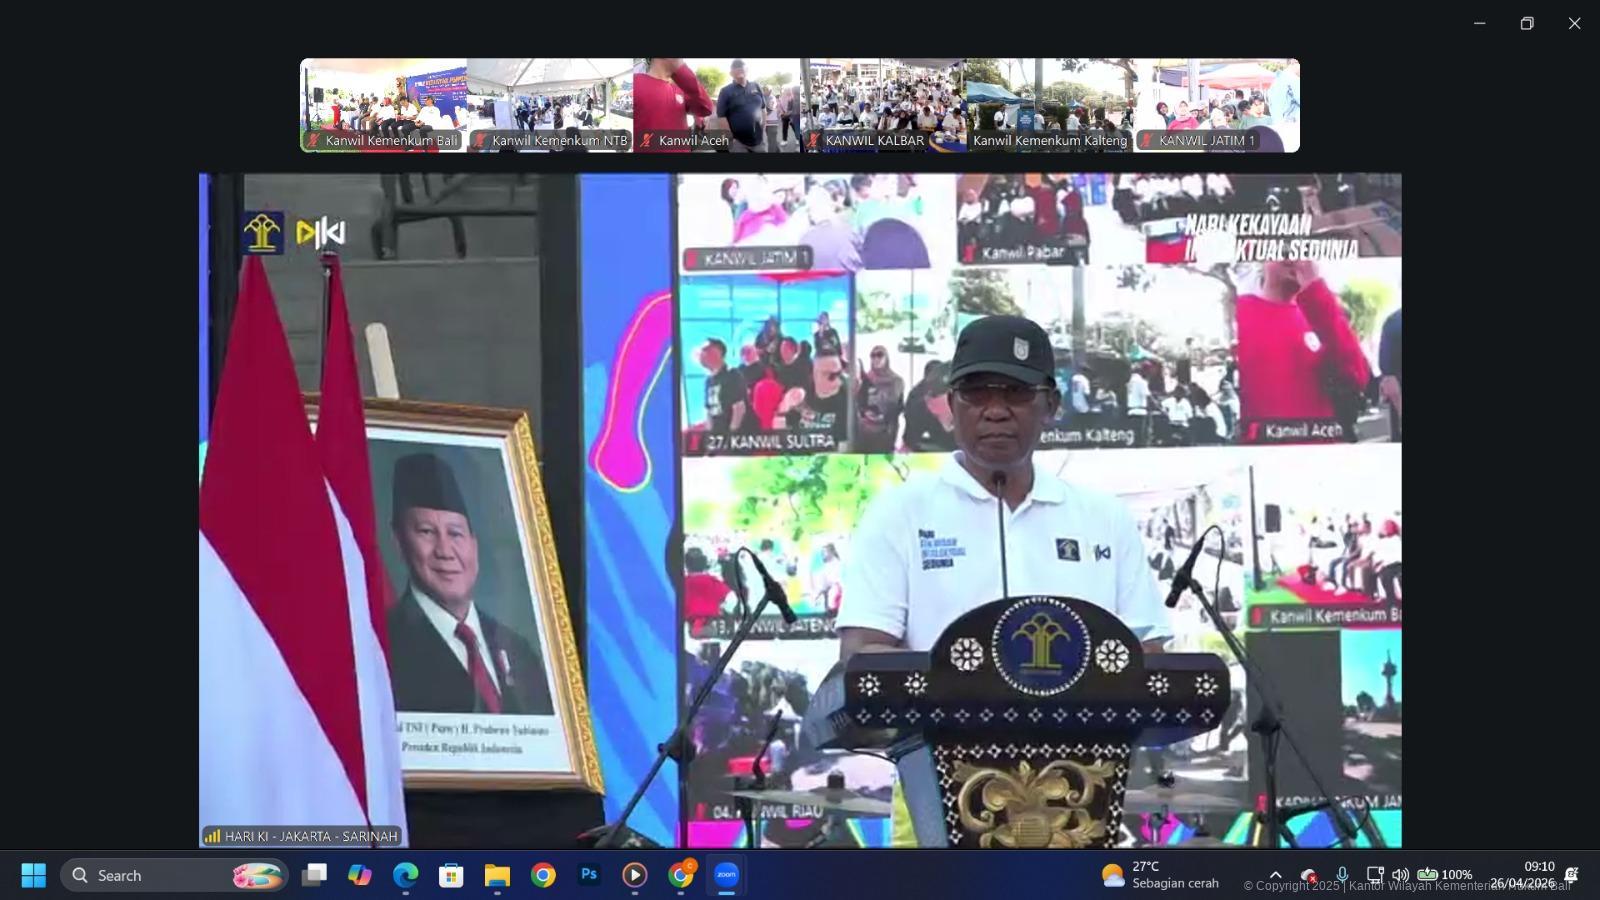Switch to Adobe Photoshop
Screen dimensions: 1600x900
click(x=589, y=875)
